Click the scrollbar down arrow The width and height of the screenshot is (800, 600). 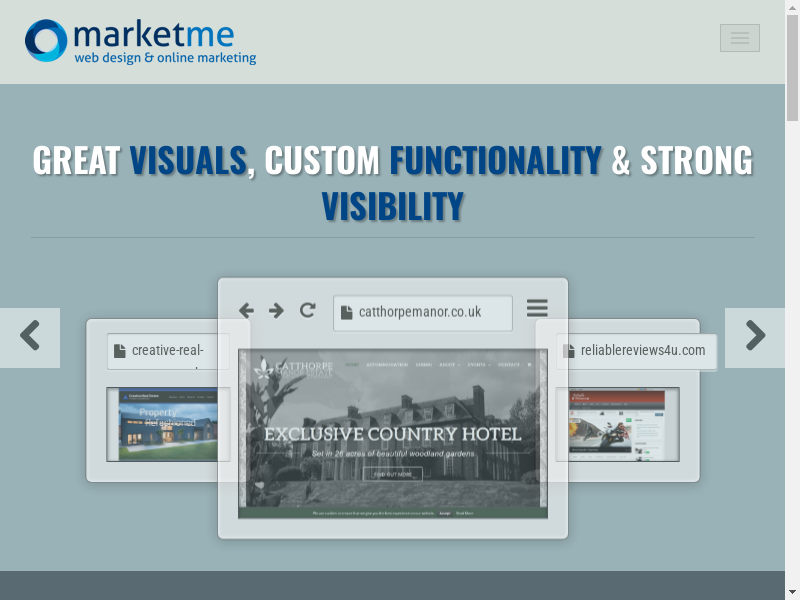(x=792, y=591)
